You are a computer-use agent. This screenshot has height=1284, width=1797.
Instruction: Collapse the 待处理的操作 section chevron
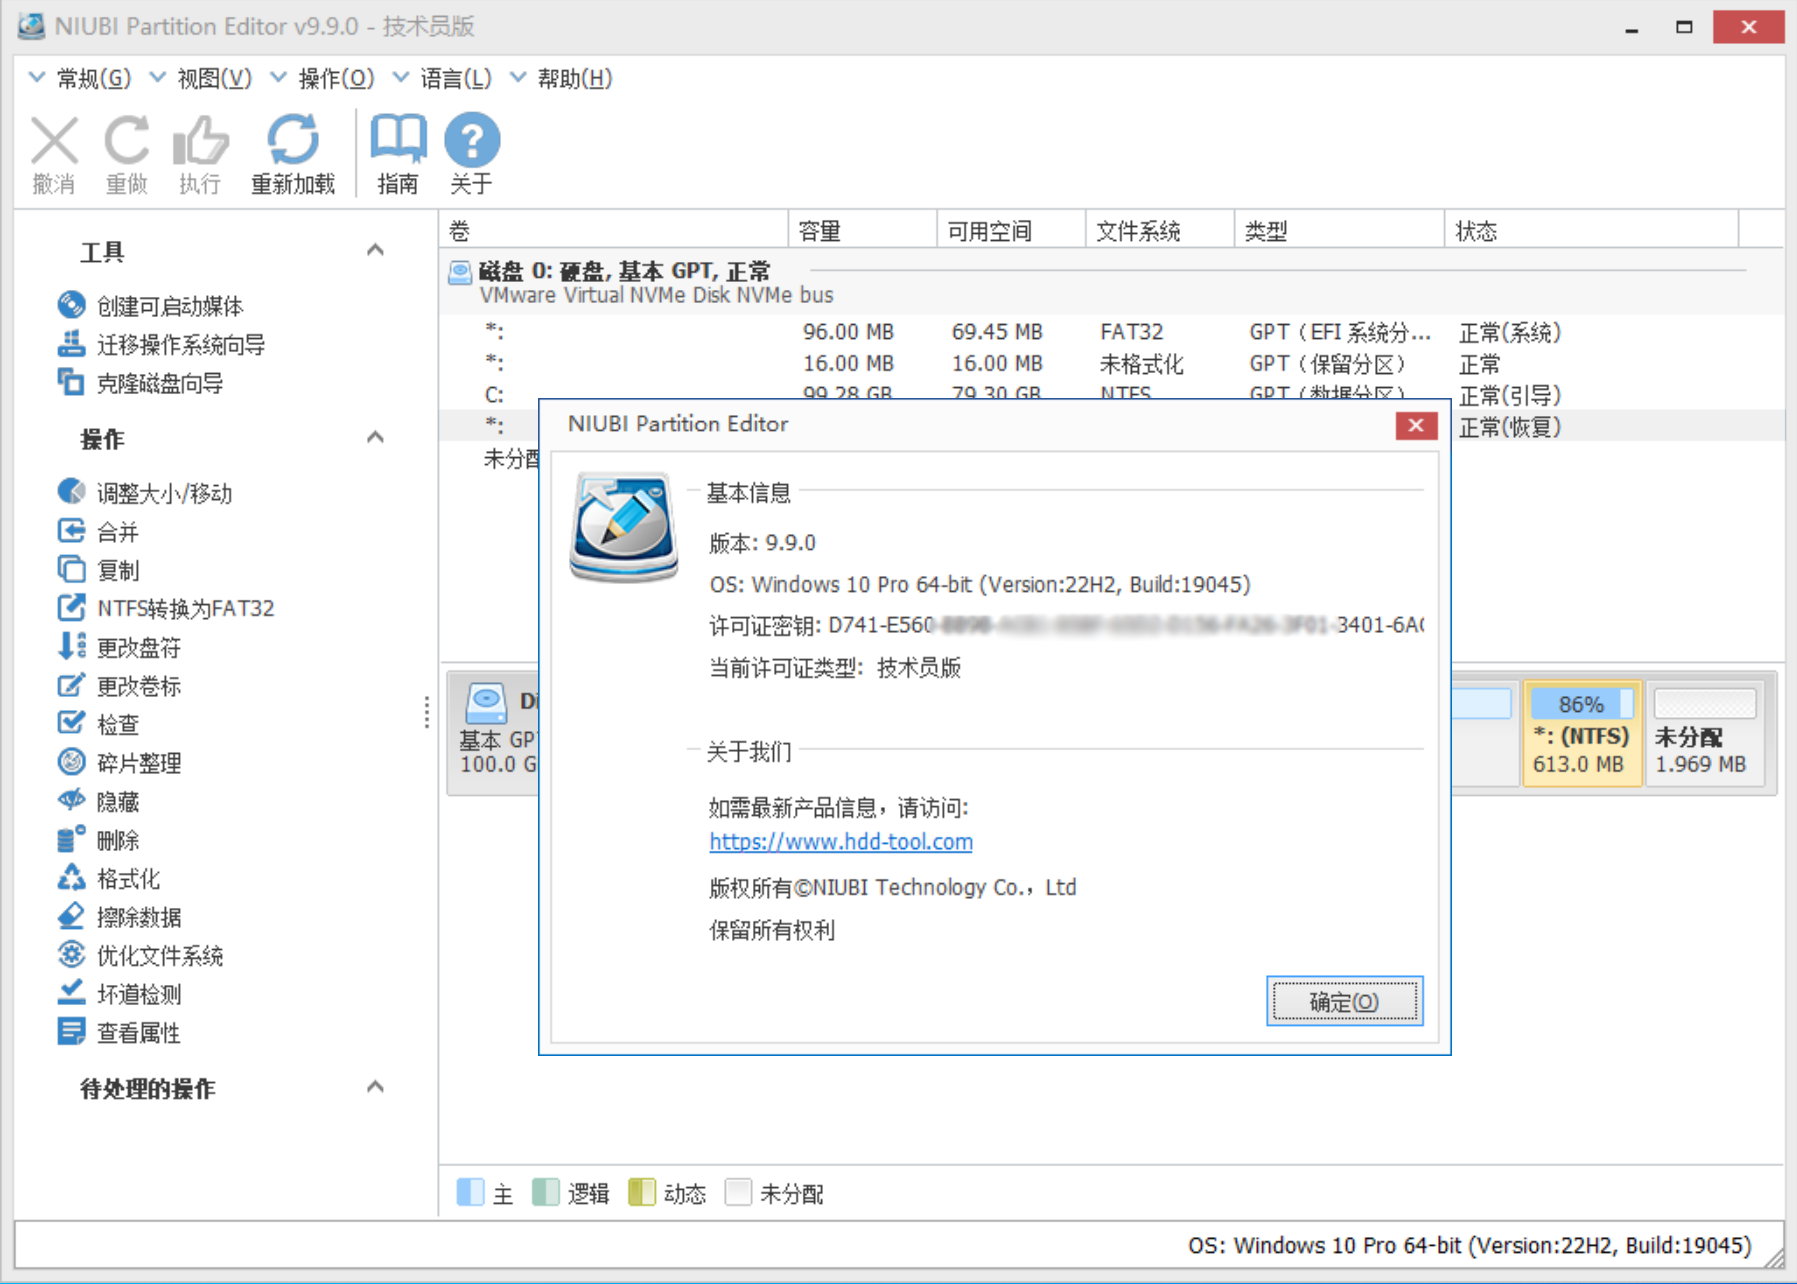[x=376, y=1087]
